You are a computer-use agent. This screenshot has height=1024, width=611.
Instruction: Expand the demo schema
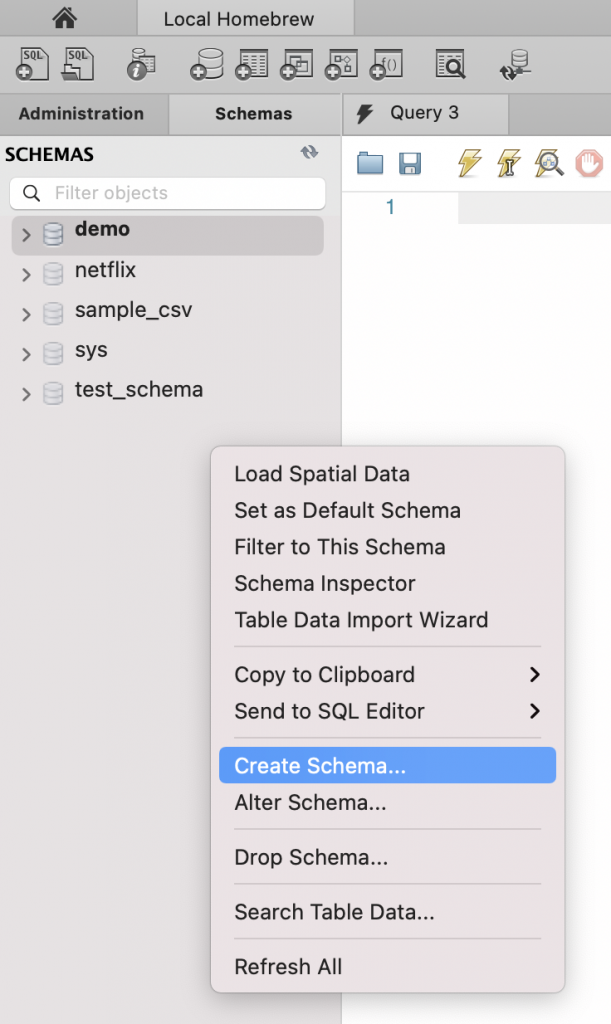pos(27,235)
